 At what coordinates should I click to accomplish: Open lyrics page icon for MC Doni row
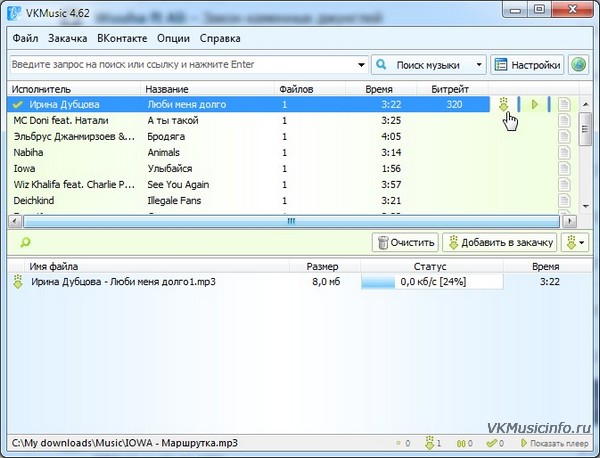coord(564,121)
